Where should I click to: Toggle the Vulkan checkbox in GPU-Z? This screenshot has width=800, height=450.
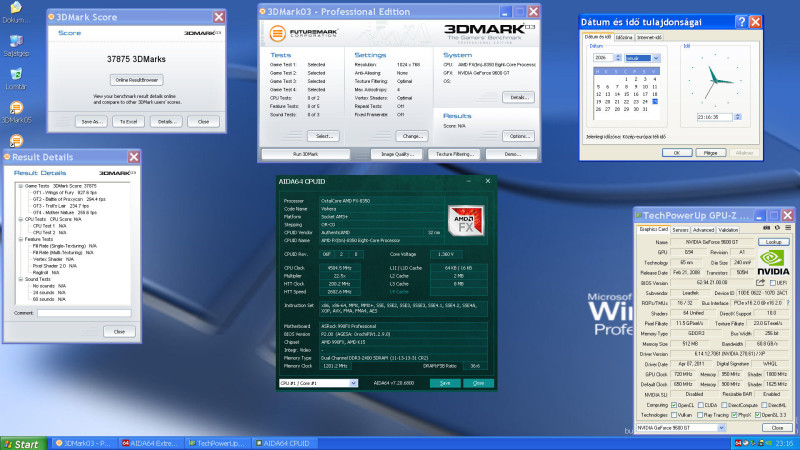coord(674,415)
